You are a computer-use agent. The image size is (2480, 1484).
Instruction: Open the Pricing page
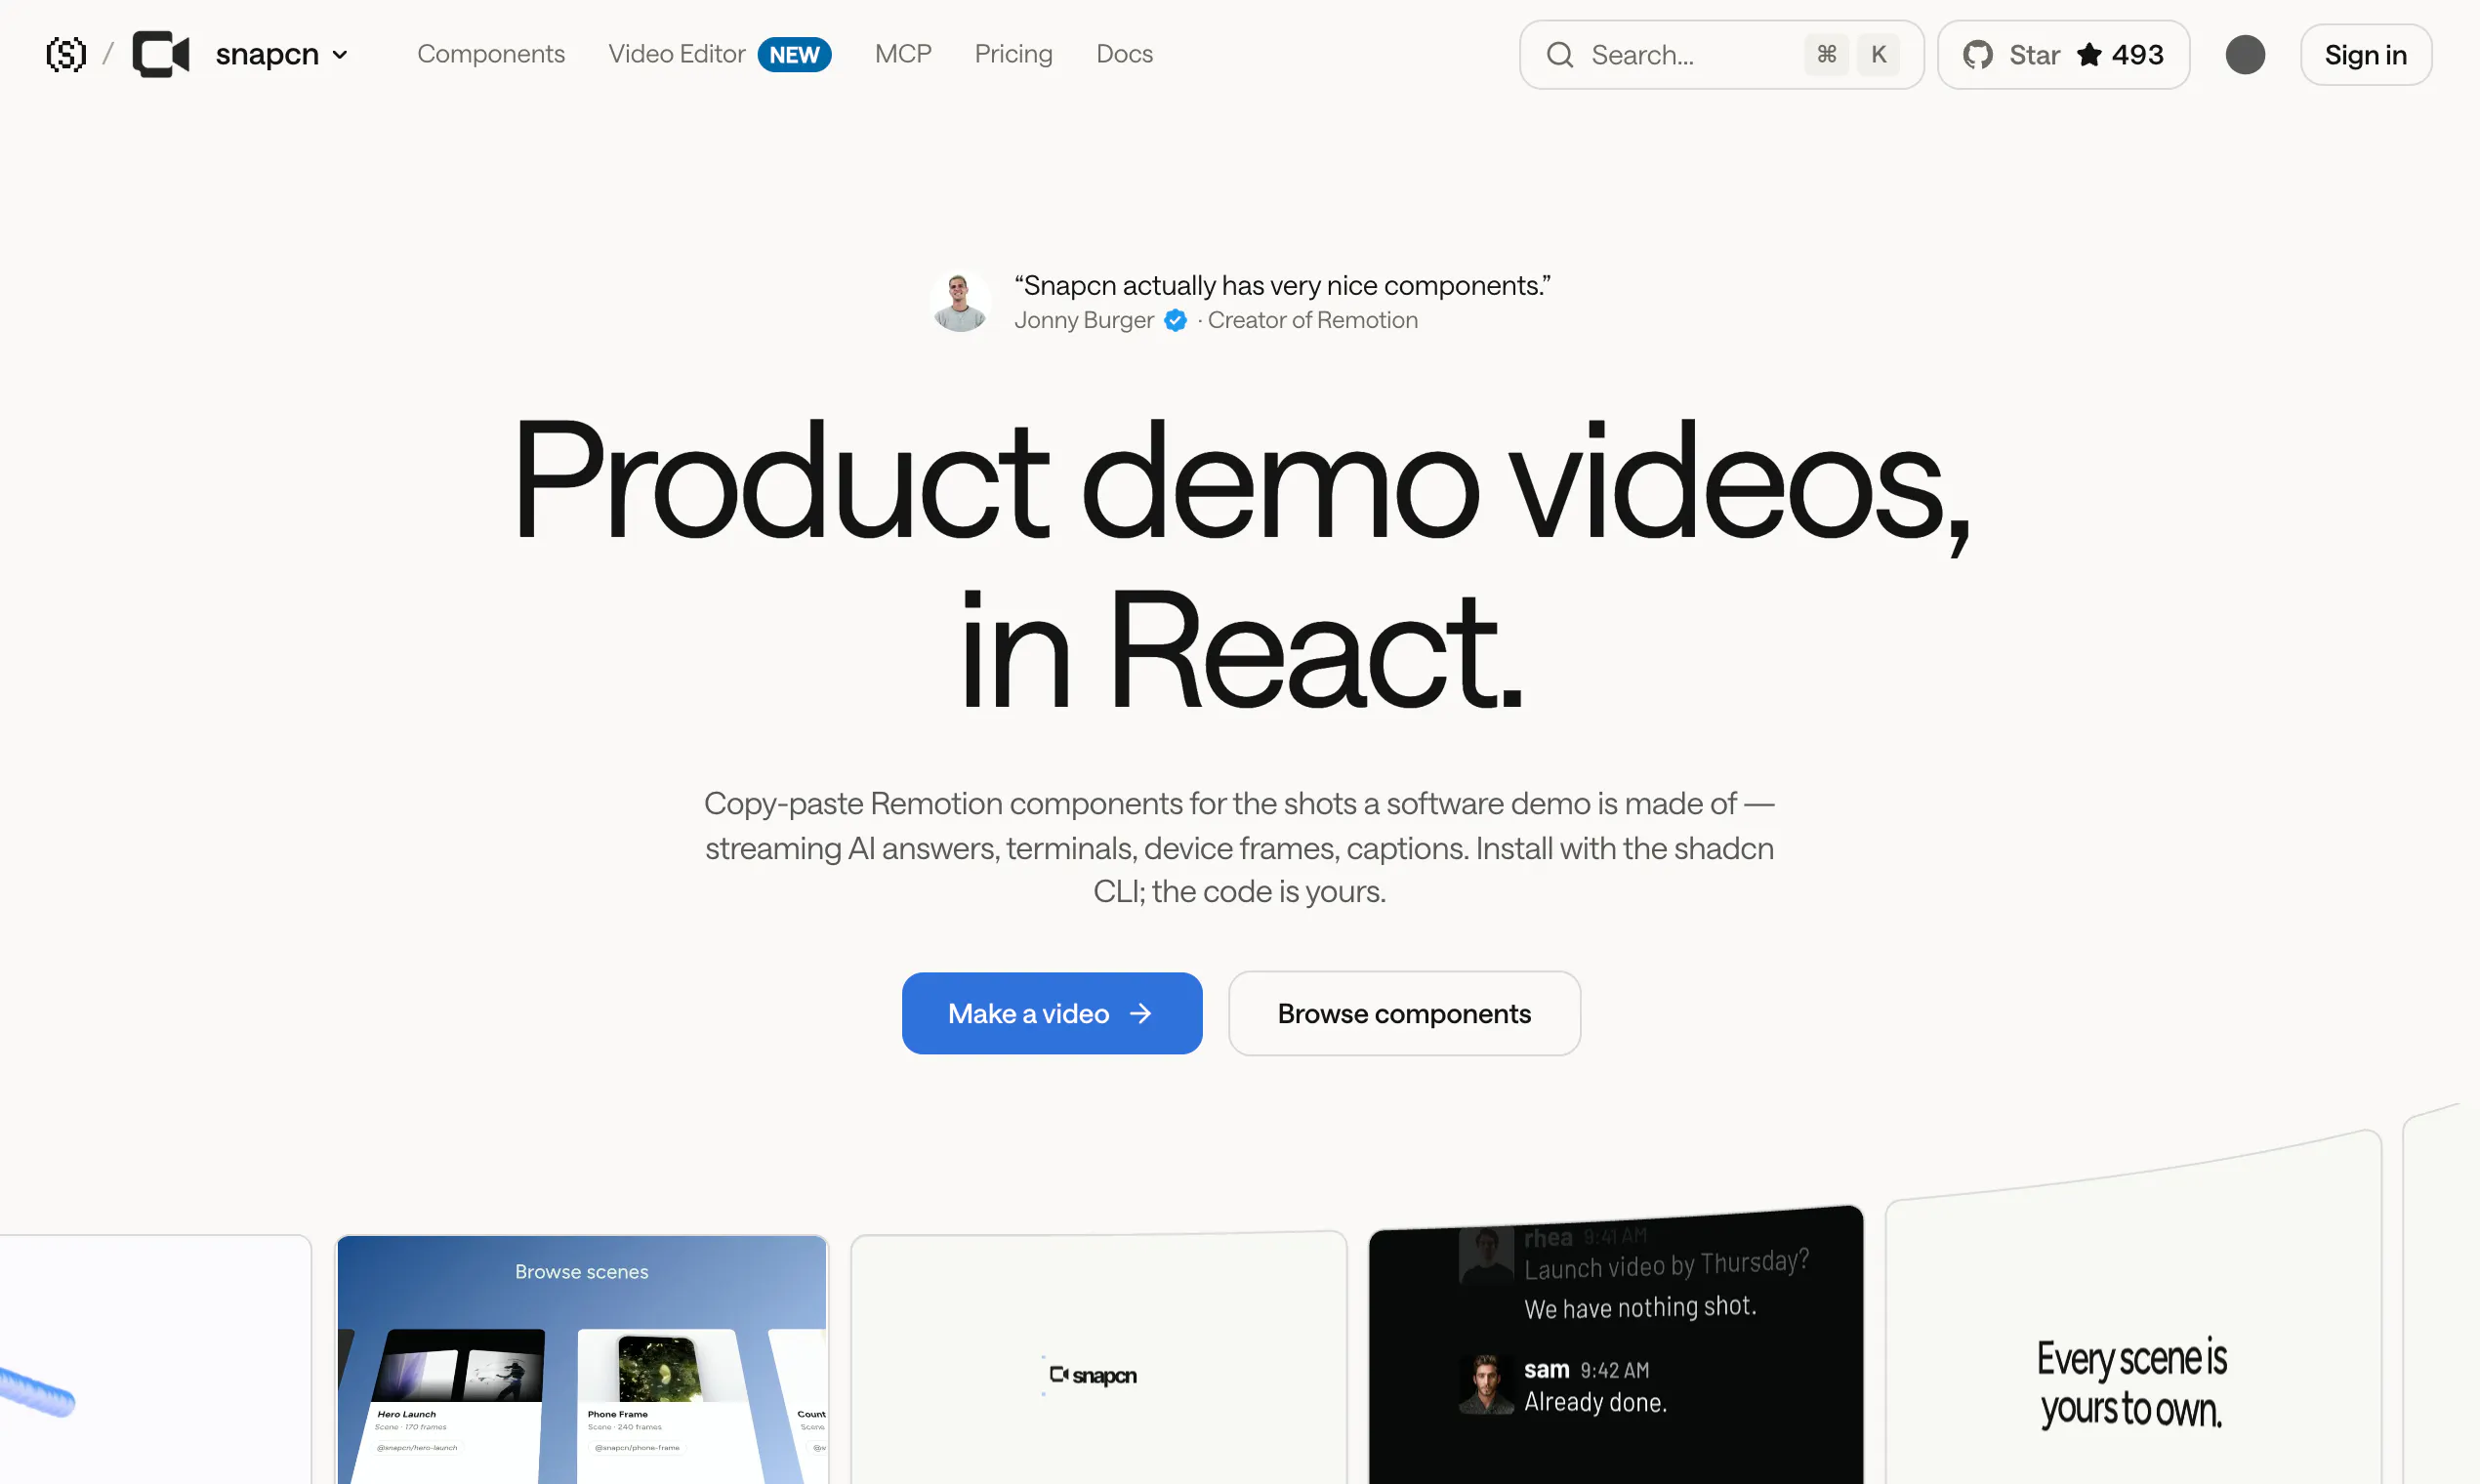coord(1014,54)
